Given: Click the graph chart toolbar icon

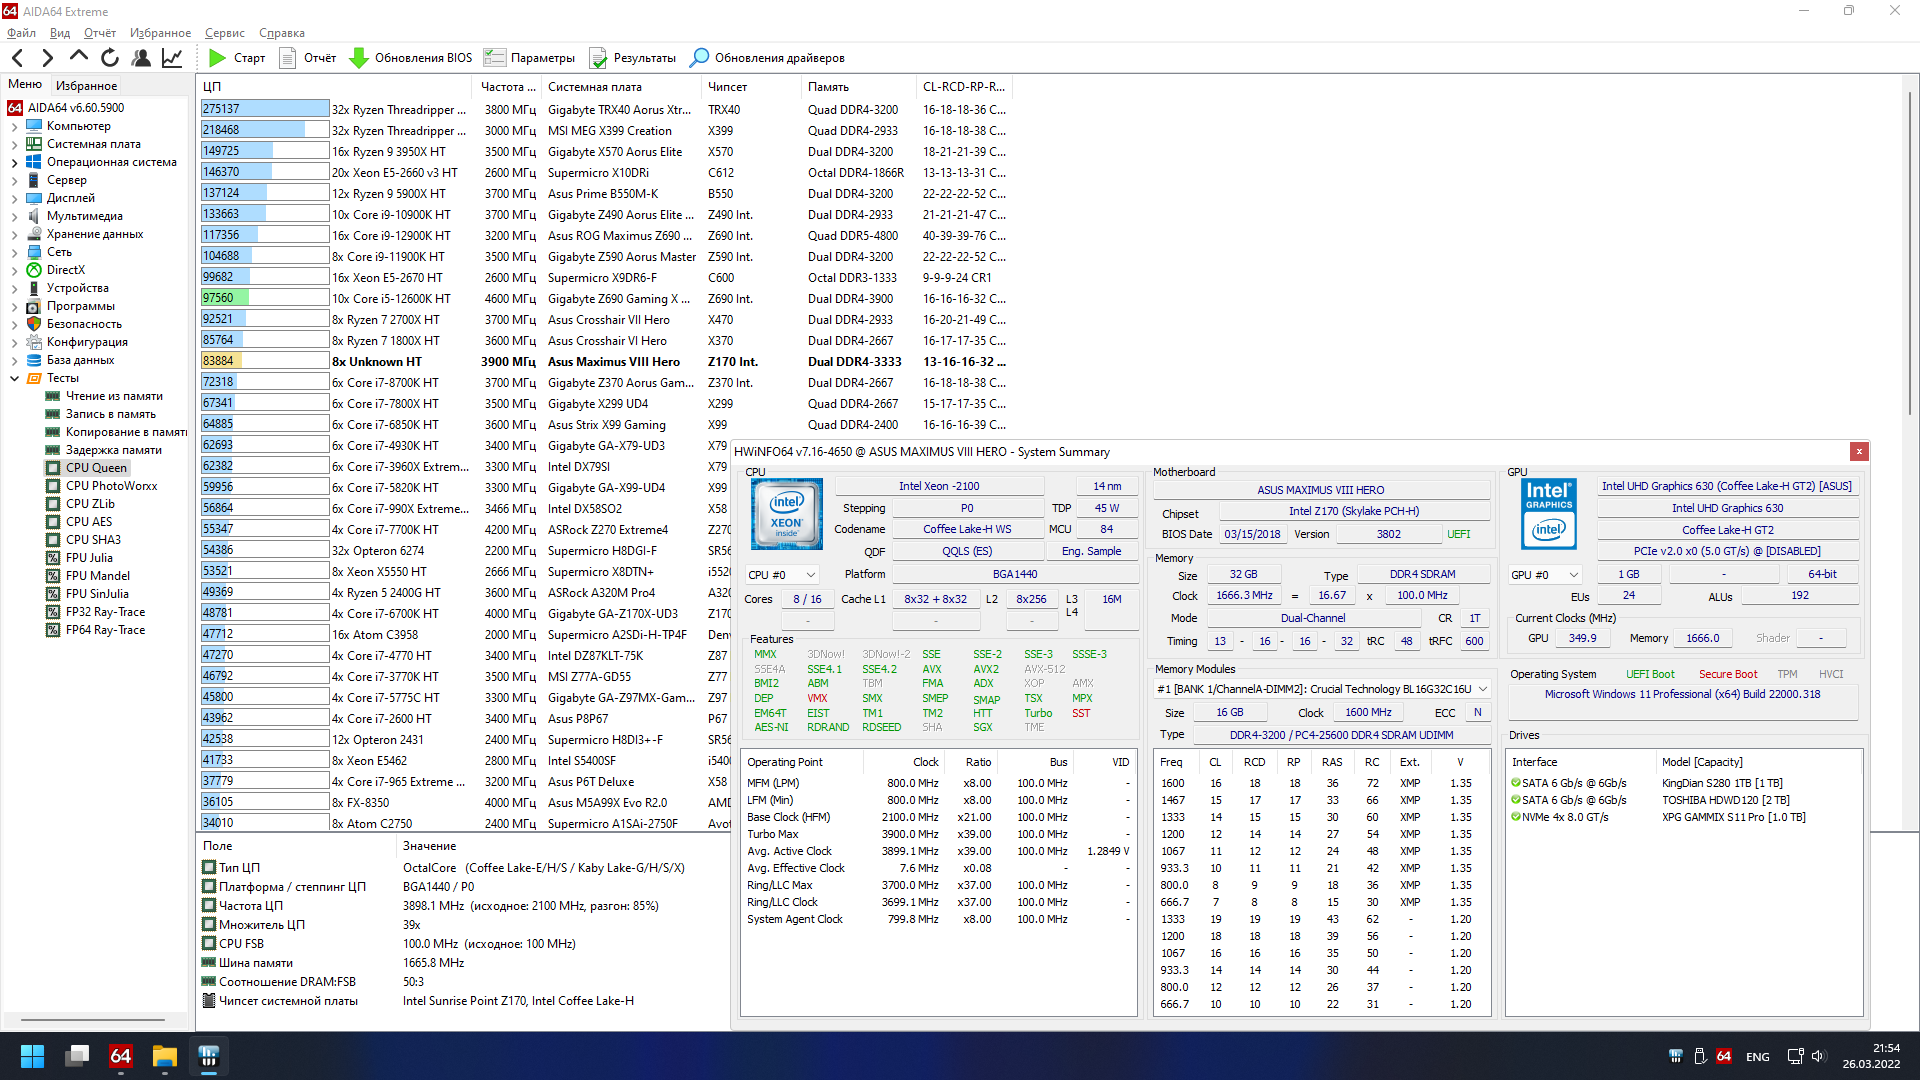Looking at the screenshot, I should 172,58.
